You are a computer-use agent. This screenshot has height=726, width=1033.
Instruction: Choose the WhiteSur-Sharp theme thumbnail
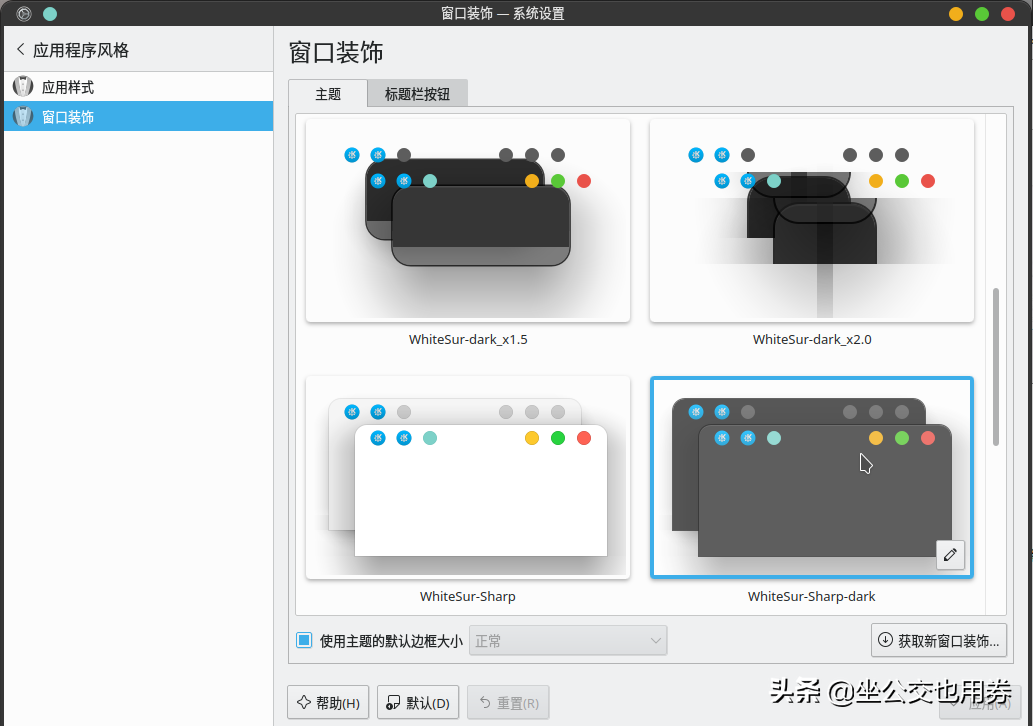(468, 478)
